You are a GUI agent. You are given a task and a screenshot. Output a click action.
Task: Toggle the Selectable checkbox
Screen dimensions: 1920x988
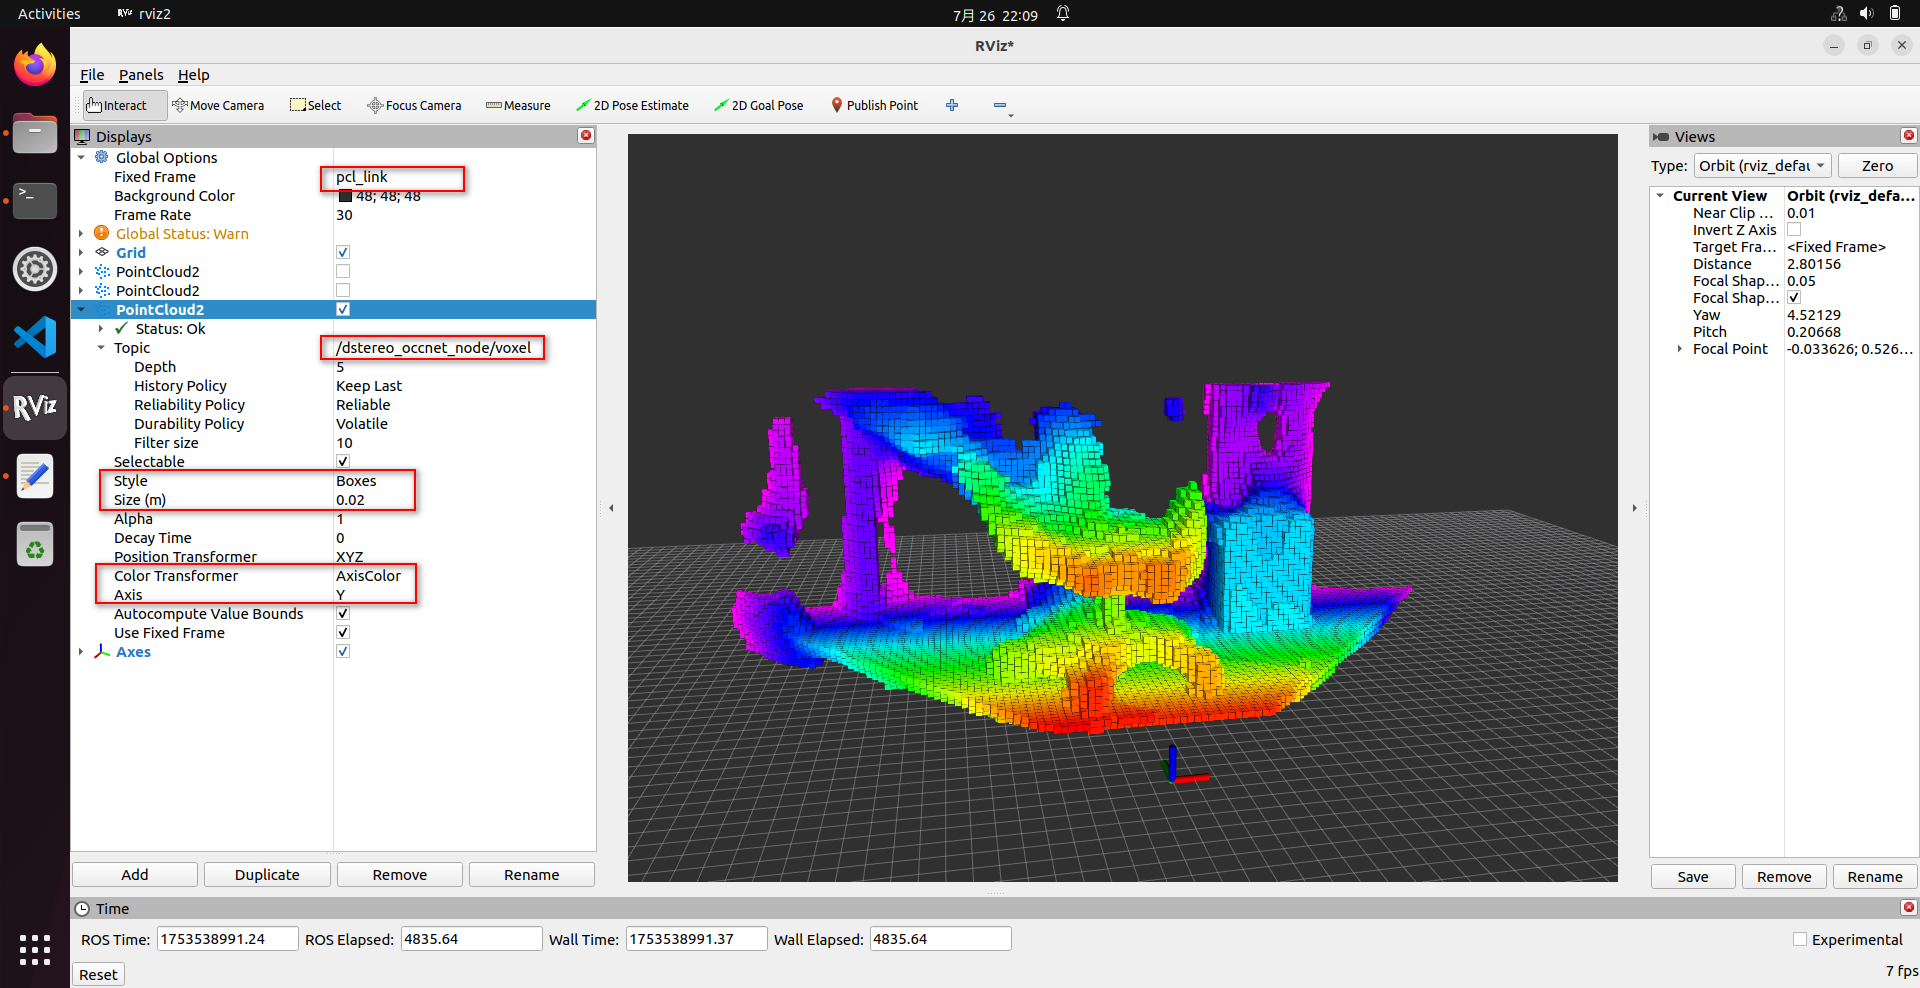(343, 461)
